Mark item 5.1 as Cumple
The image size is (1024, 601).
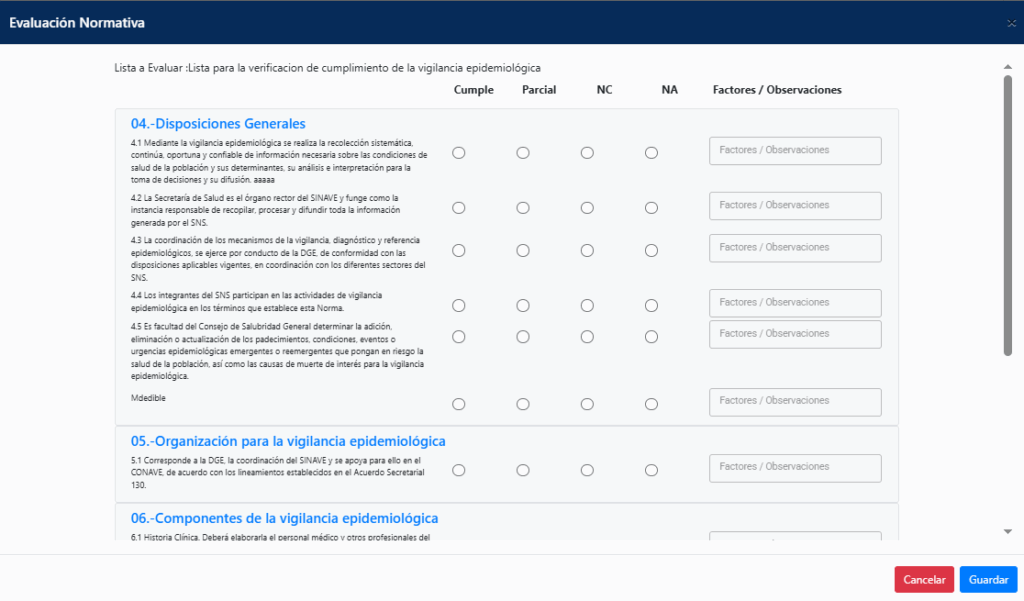[x=459, y=470]
